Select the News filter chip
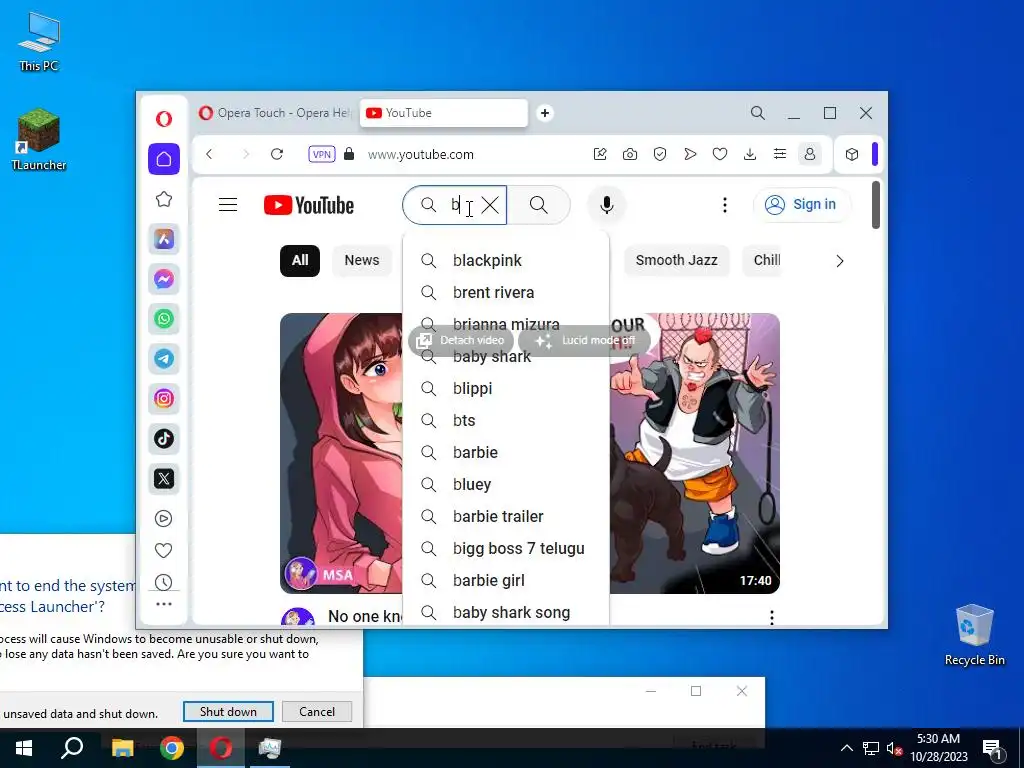1024x768 pixels. 362,261
